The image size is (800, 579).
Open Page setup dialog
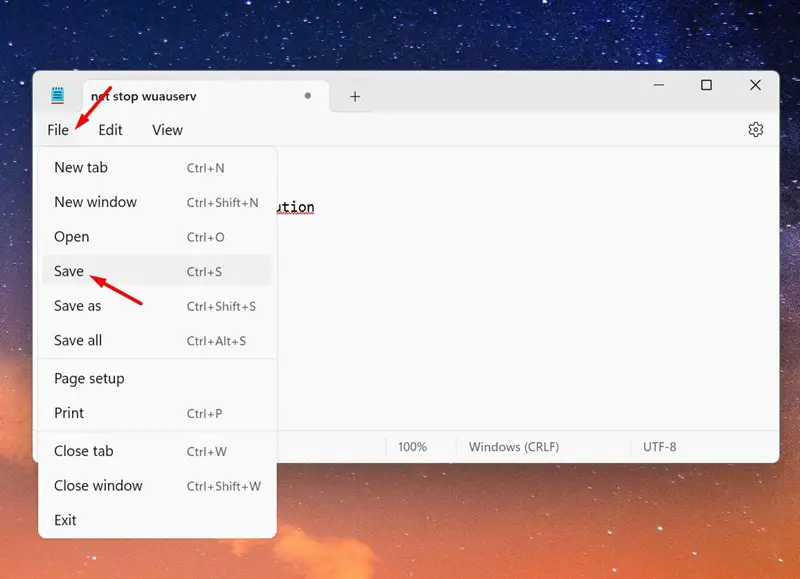point(157,379)
